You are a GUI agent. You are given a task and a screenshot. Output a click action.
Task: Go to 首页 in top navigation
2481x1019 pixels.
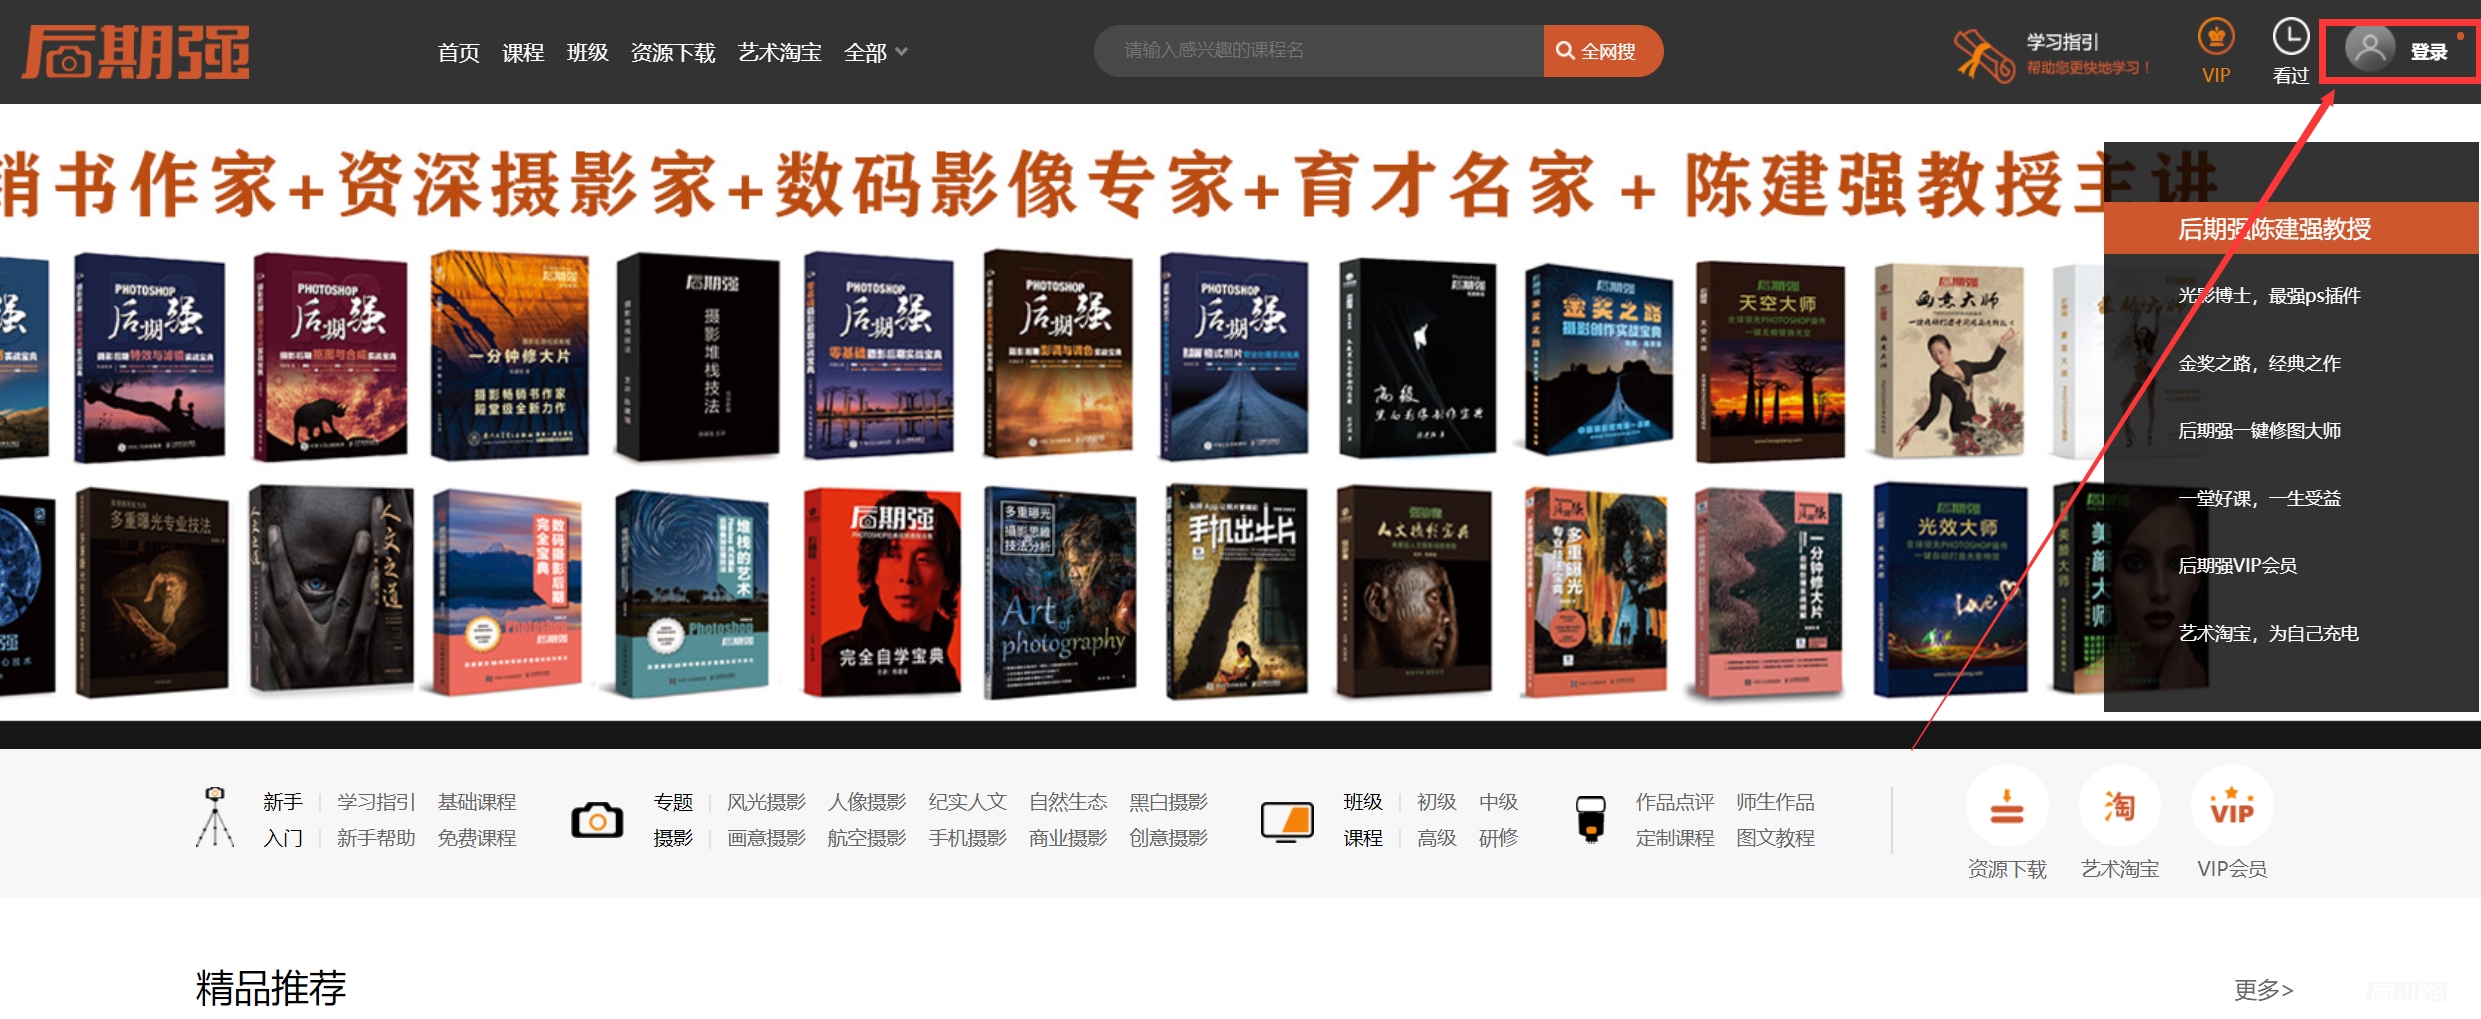point(459,52)
